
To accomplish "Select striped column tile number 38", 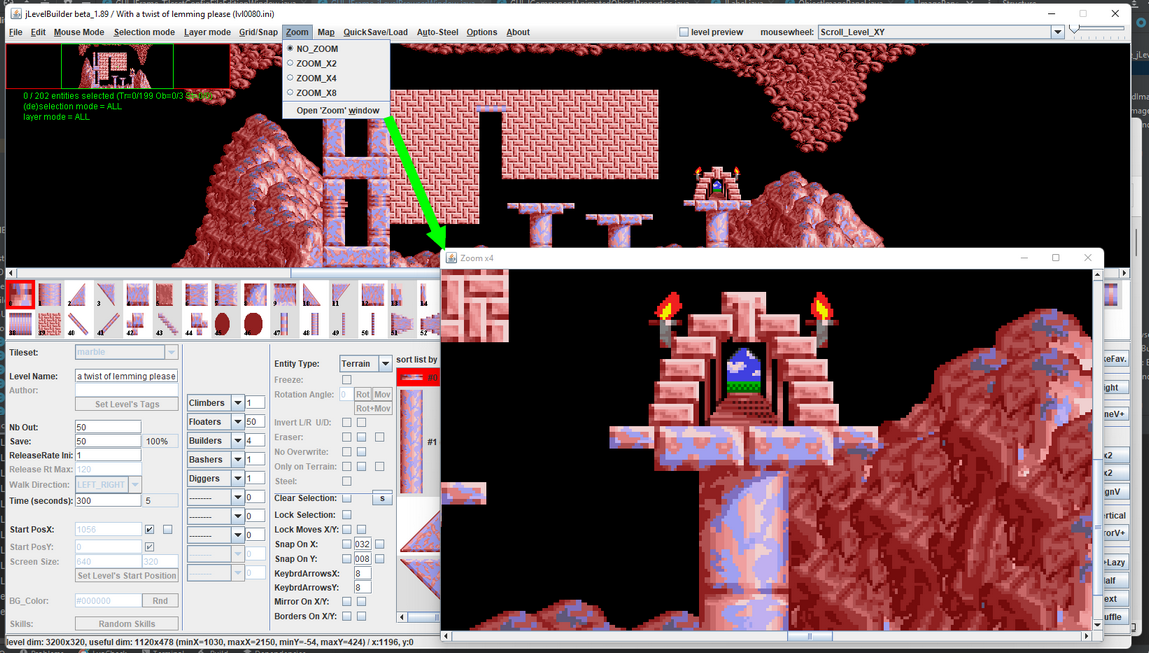I will pos(21,323).
